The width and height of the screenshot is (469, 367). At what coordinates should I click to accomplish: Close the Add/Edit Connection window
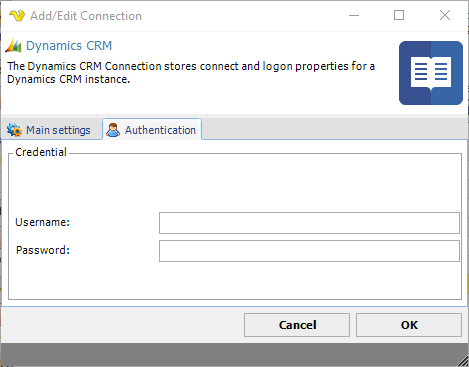click(x=445, y=15)
